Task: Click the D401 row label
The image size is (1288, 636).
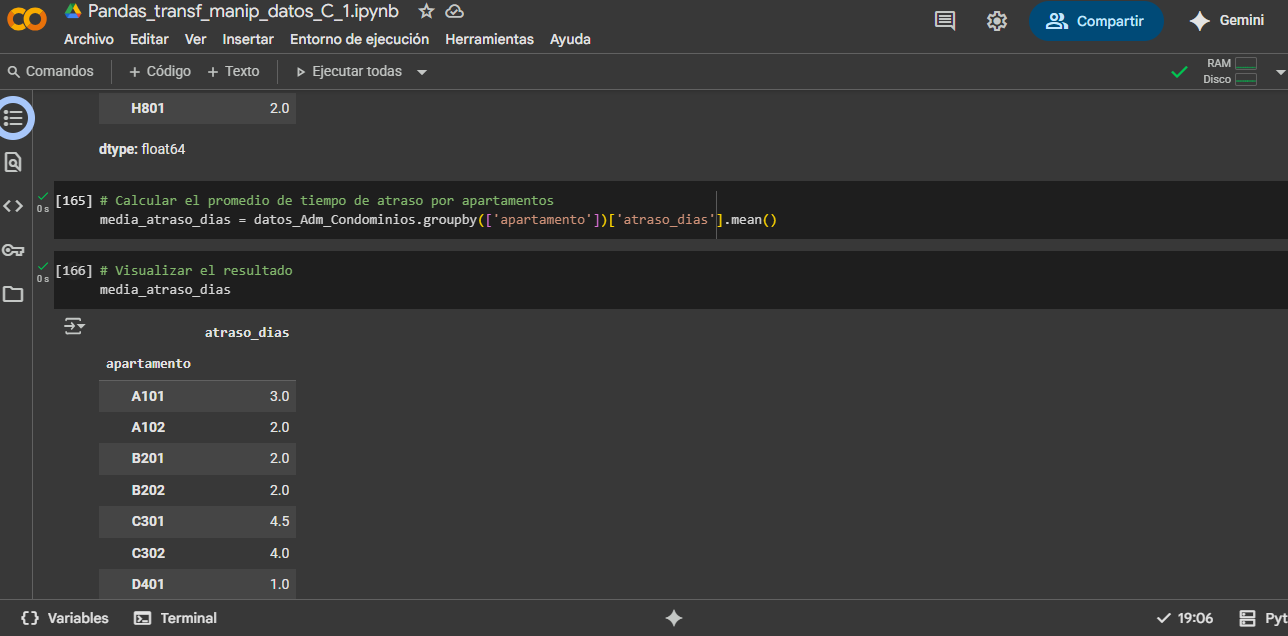Action: (x=148, y=584)
